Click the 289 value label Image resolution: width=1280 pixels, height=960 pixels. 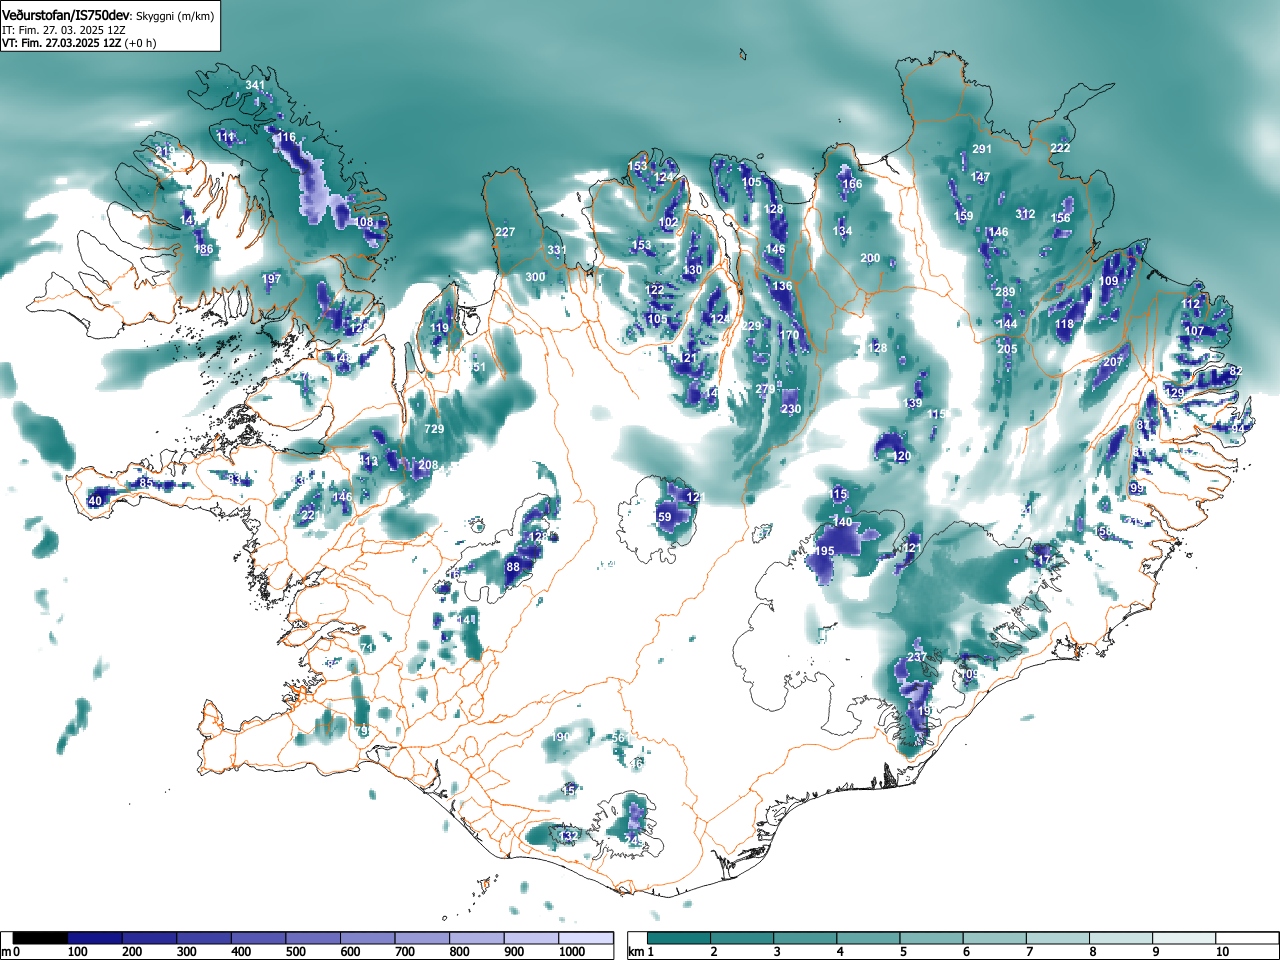pos(1005,292)
